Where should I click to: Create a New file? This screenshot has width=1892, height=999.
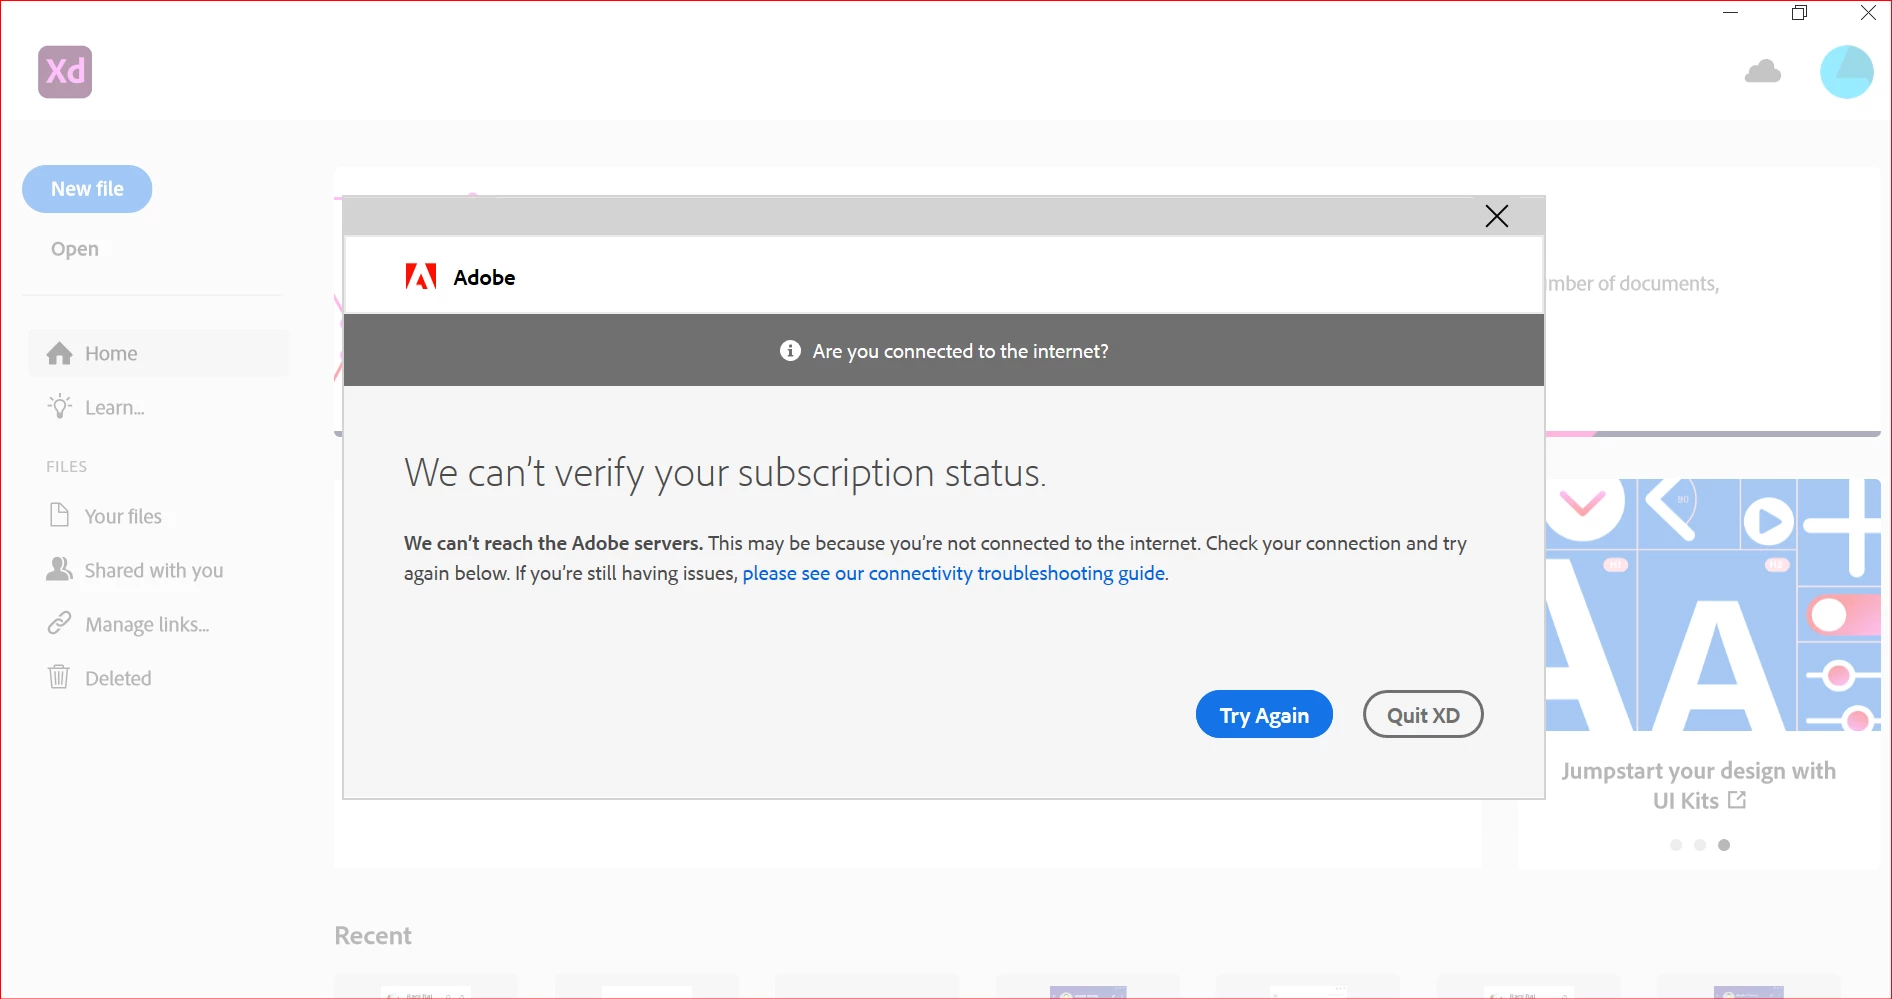(x=87, y=189)
